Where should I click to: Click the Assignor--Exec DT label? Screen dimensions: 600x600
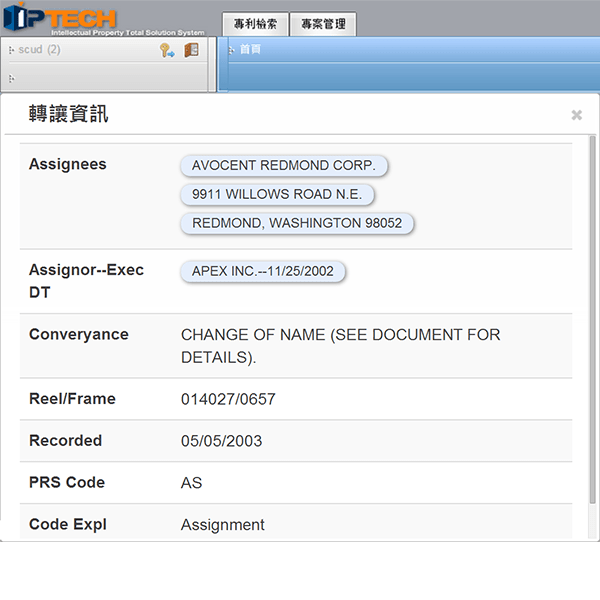86,281
